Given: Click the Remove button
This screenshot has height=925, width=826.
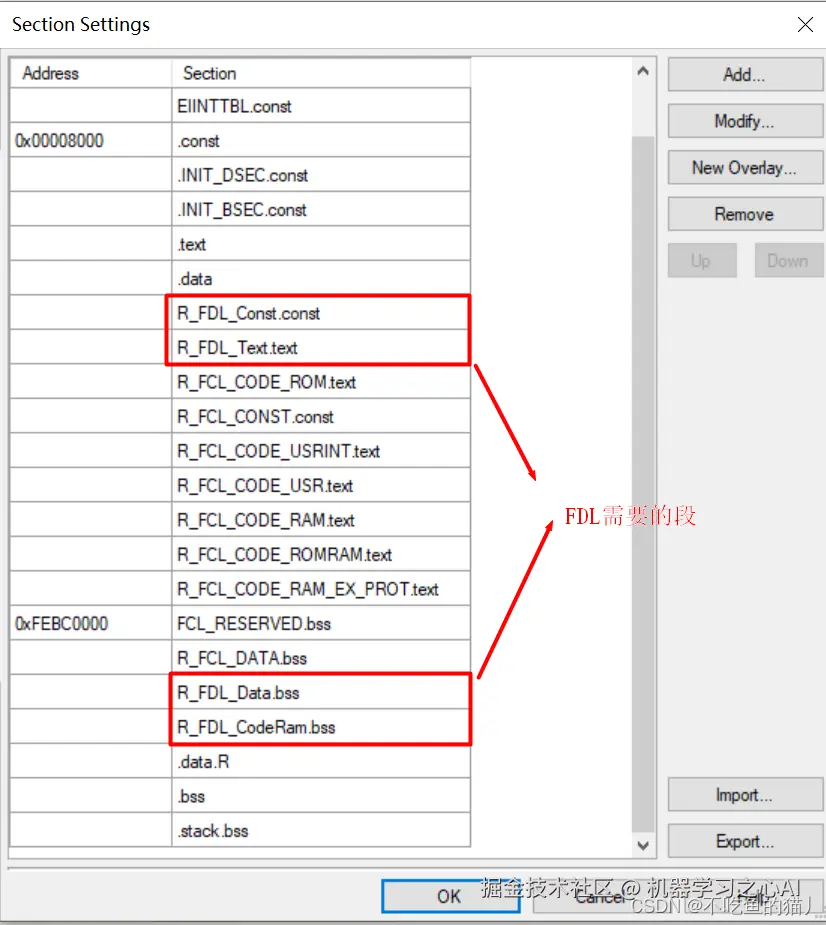Looking at the screenshot, I should pyautogui.click(x=744, y=214).
